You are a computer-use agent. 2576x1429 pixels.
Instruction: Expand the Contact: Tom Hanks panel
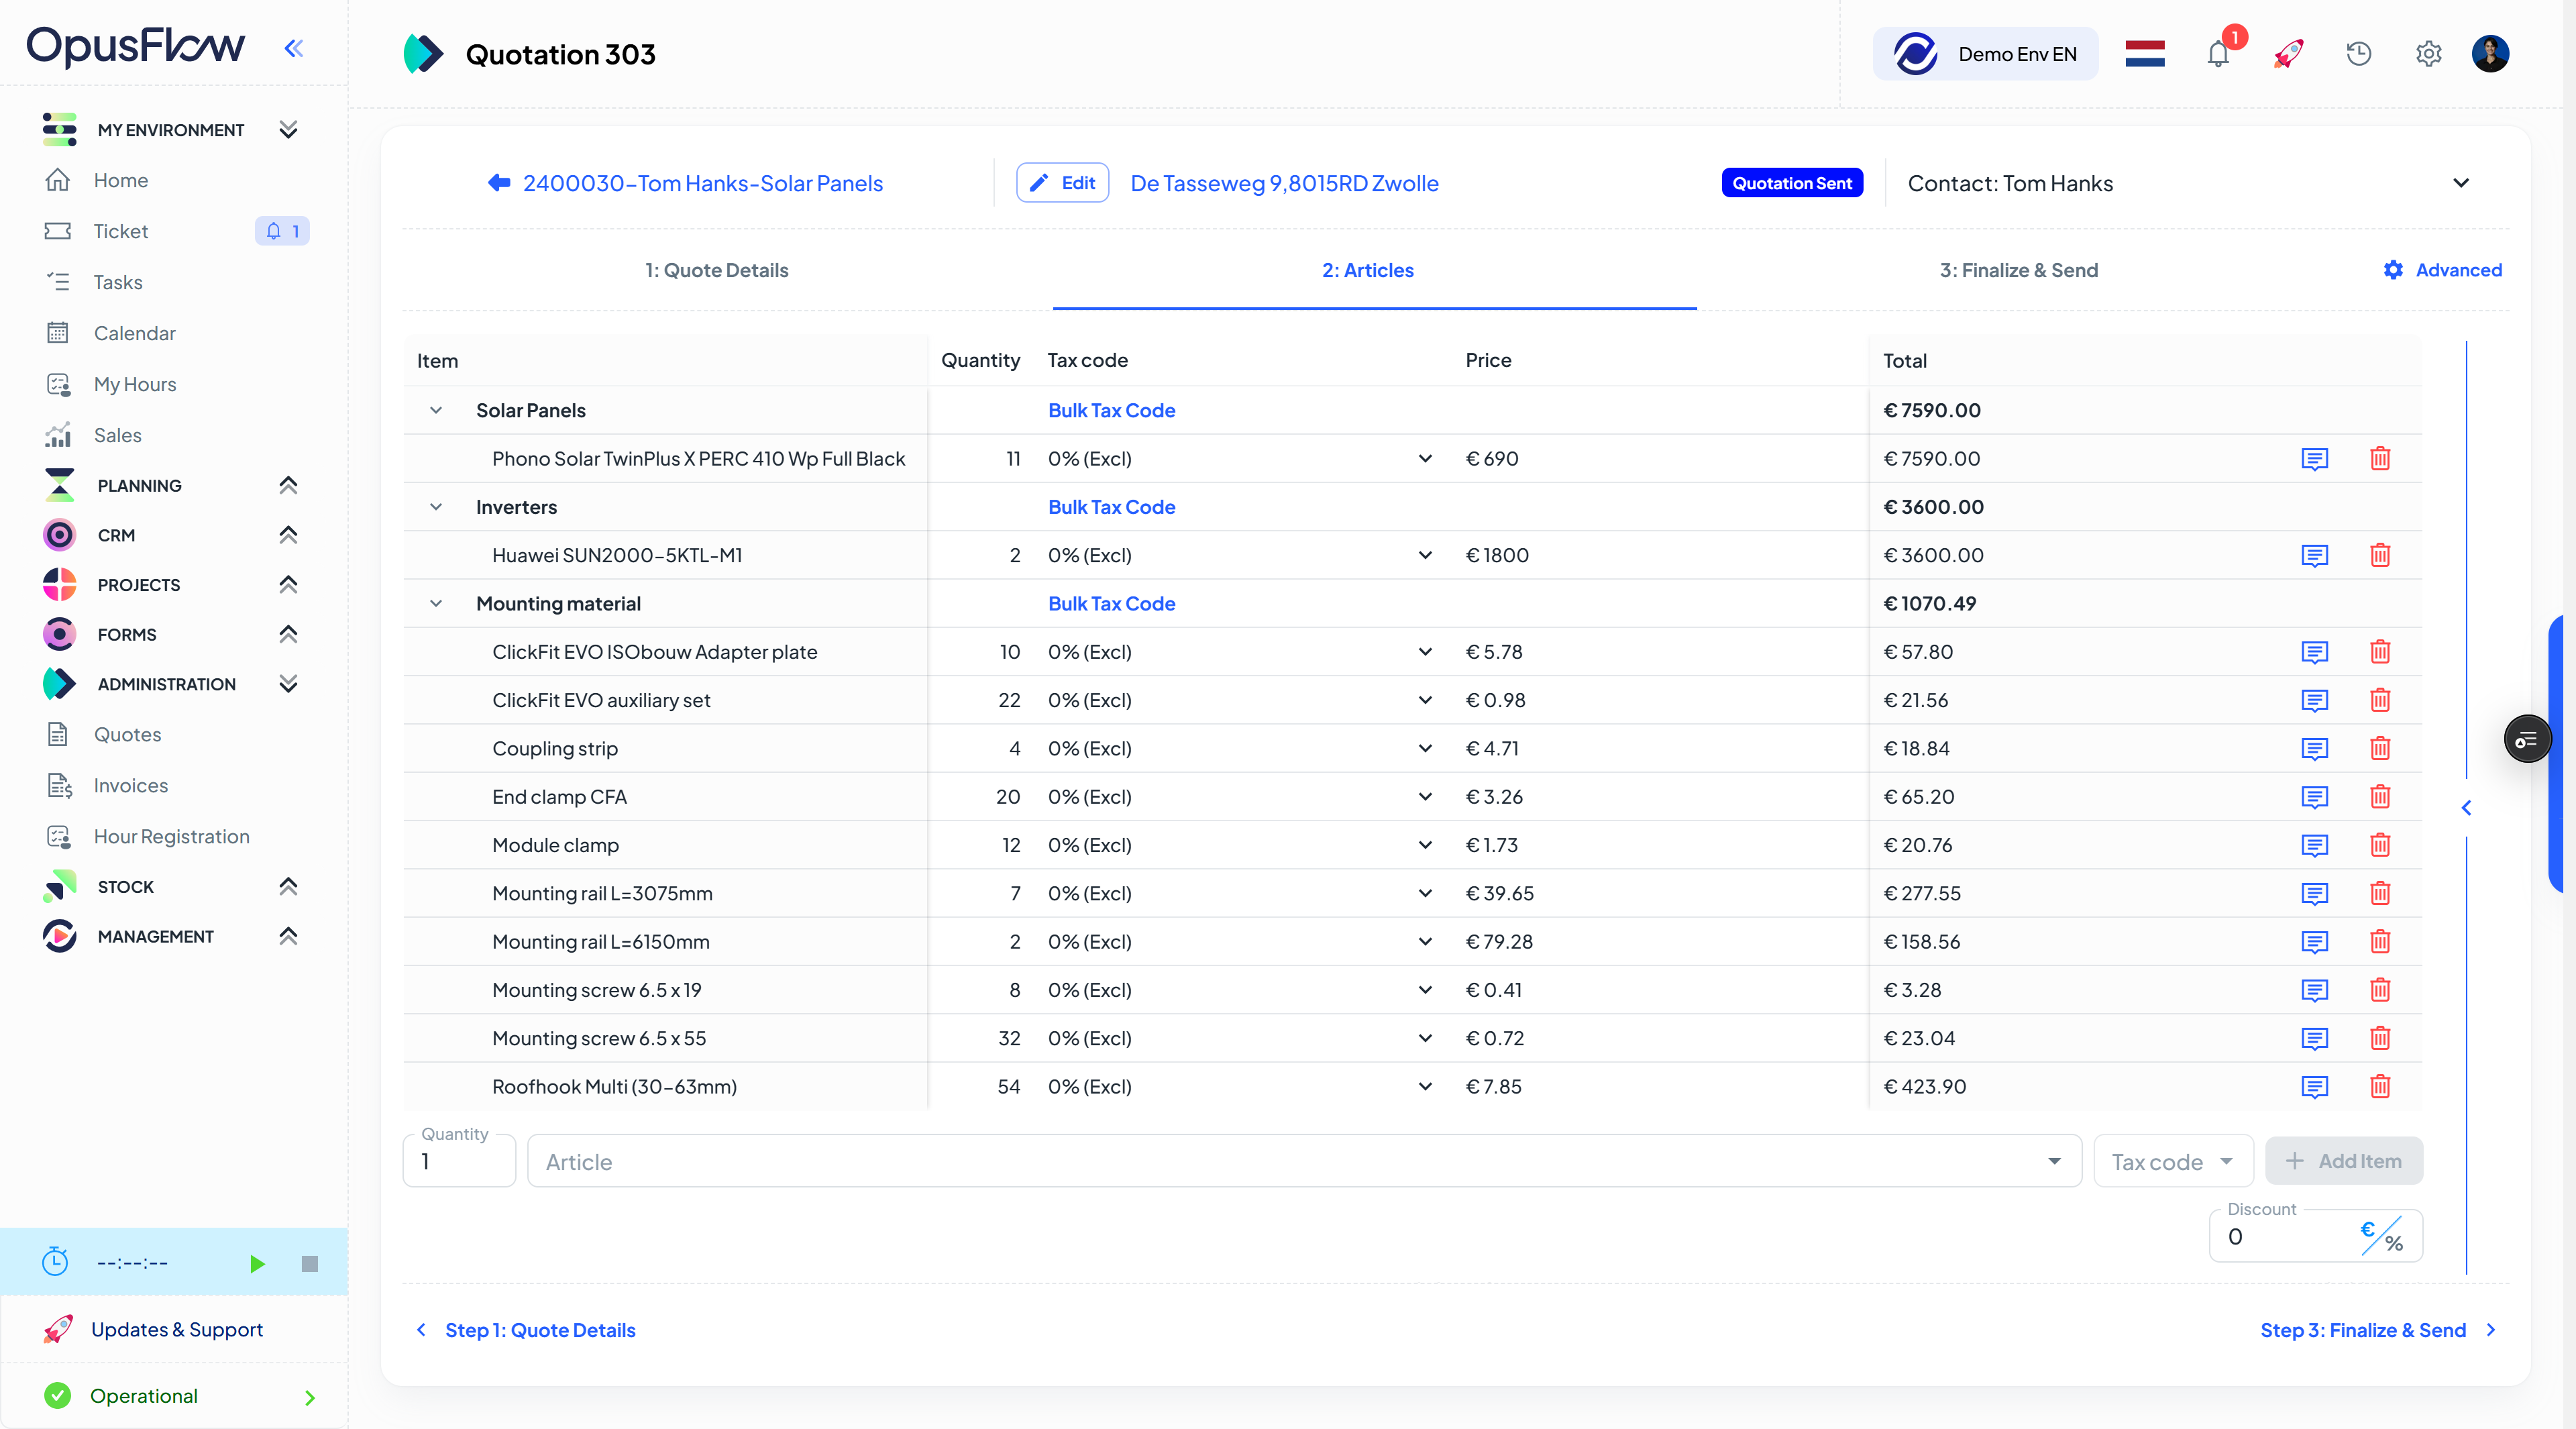2461,183
